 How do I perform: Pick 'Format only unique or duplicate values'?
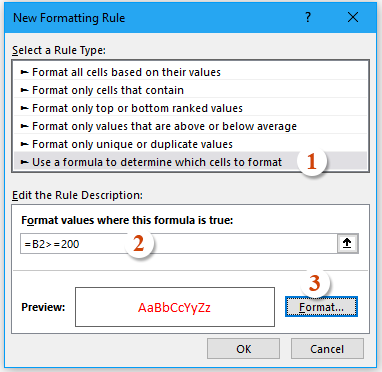(x=190, y=144)
